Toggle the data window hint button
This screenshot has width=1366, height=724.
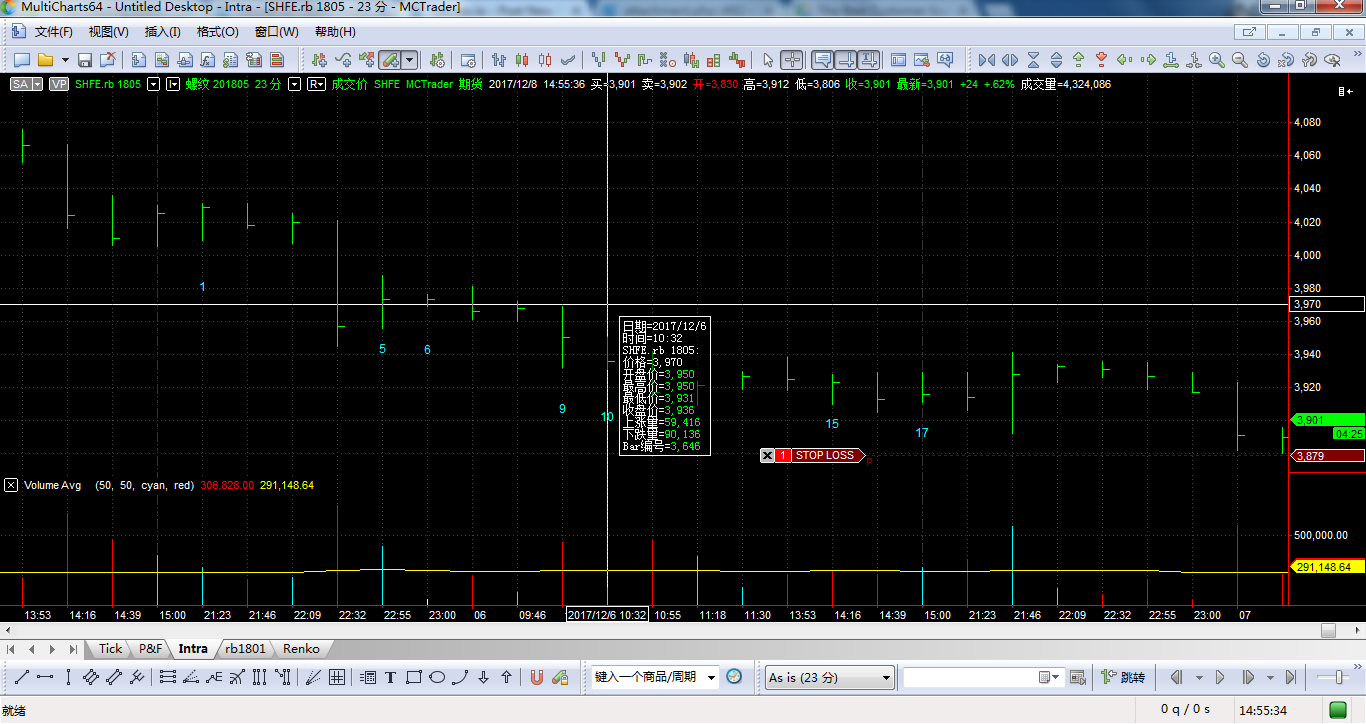pos(822,60)
